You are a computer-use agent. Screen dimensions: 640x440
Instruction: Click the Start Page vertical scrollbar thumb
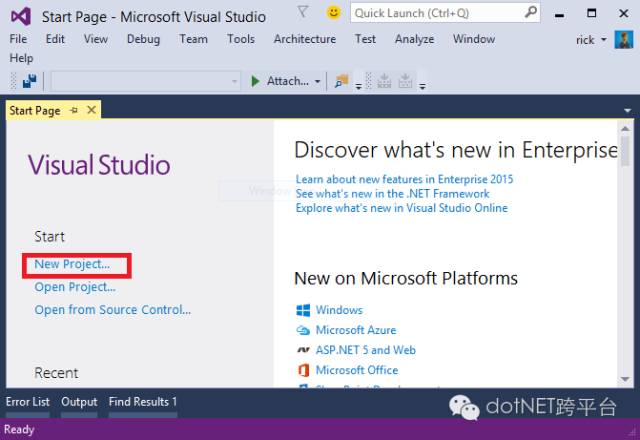point(625,151)
